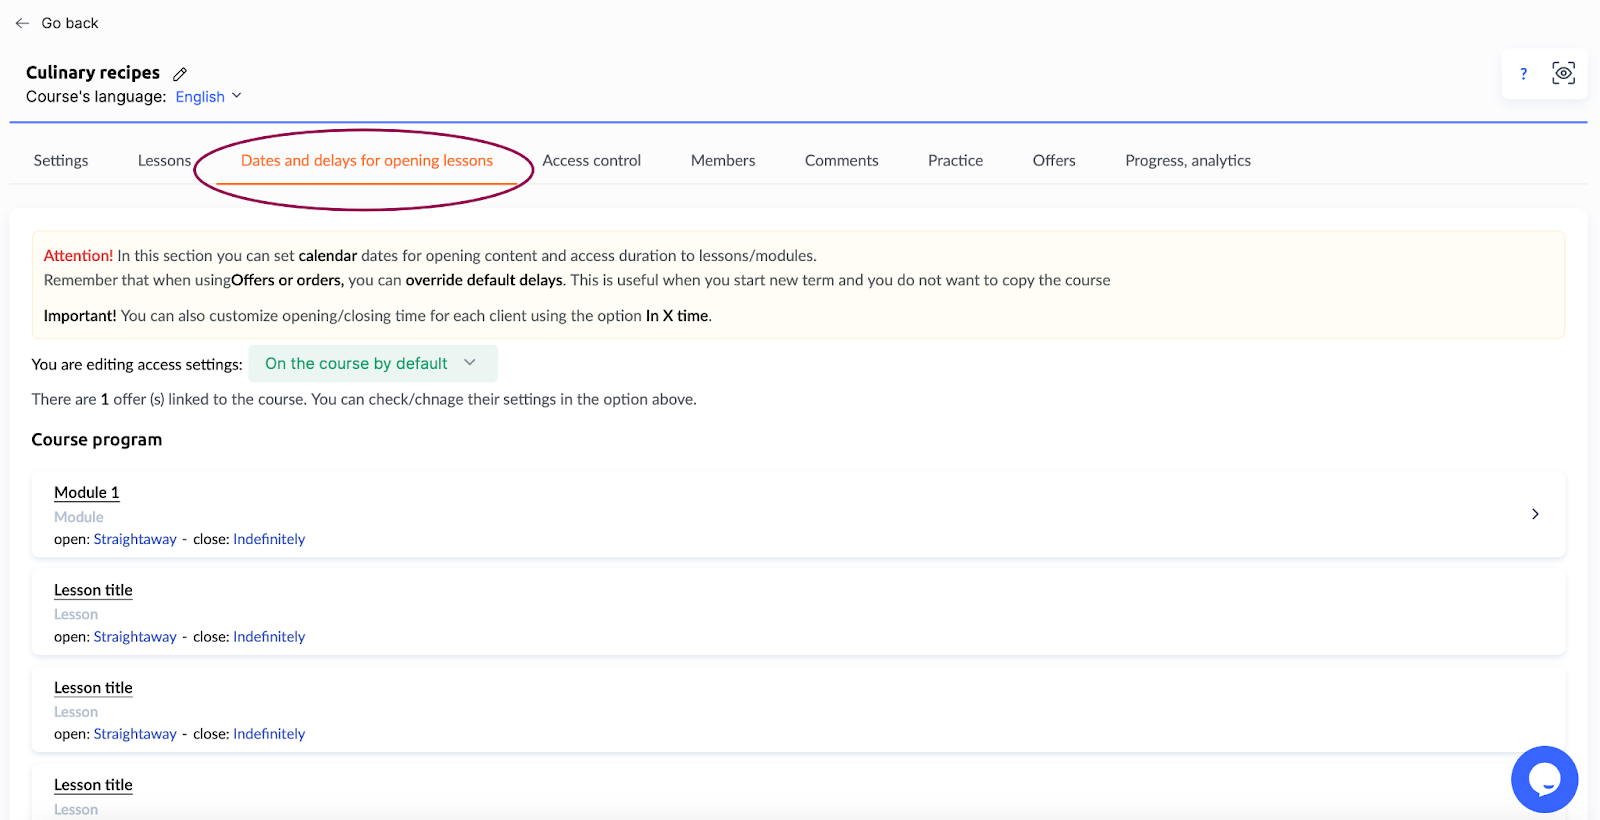Click the Culinary recipes course title
The image size is (1600, 820).
click(x=93, y=73)
